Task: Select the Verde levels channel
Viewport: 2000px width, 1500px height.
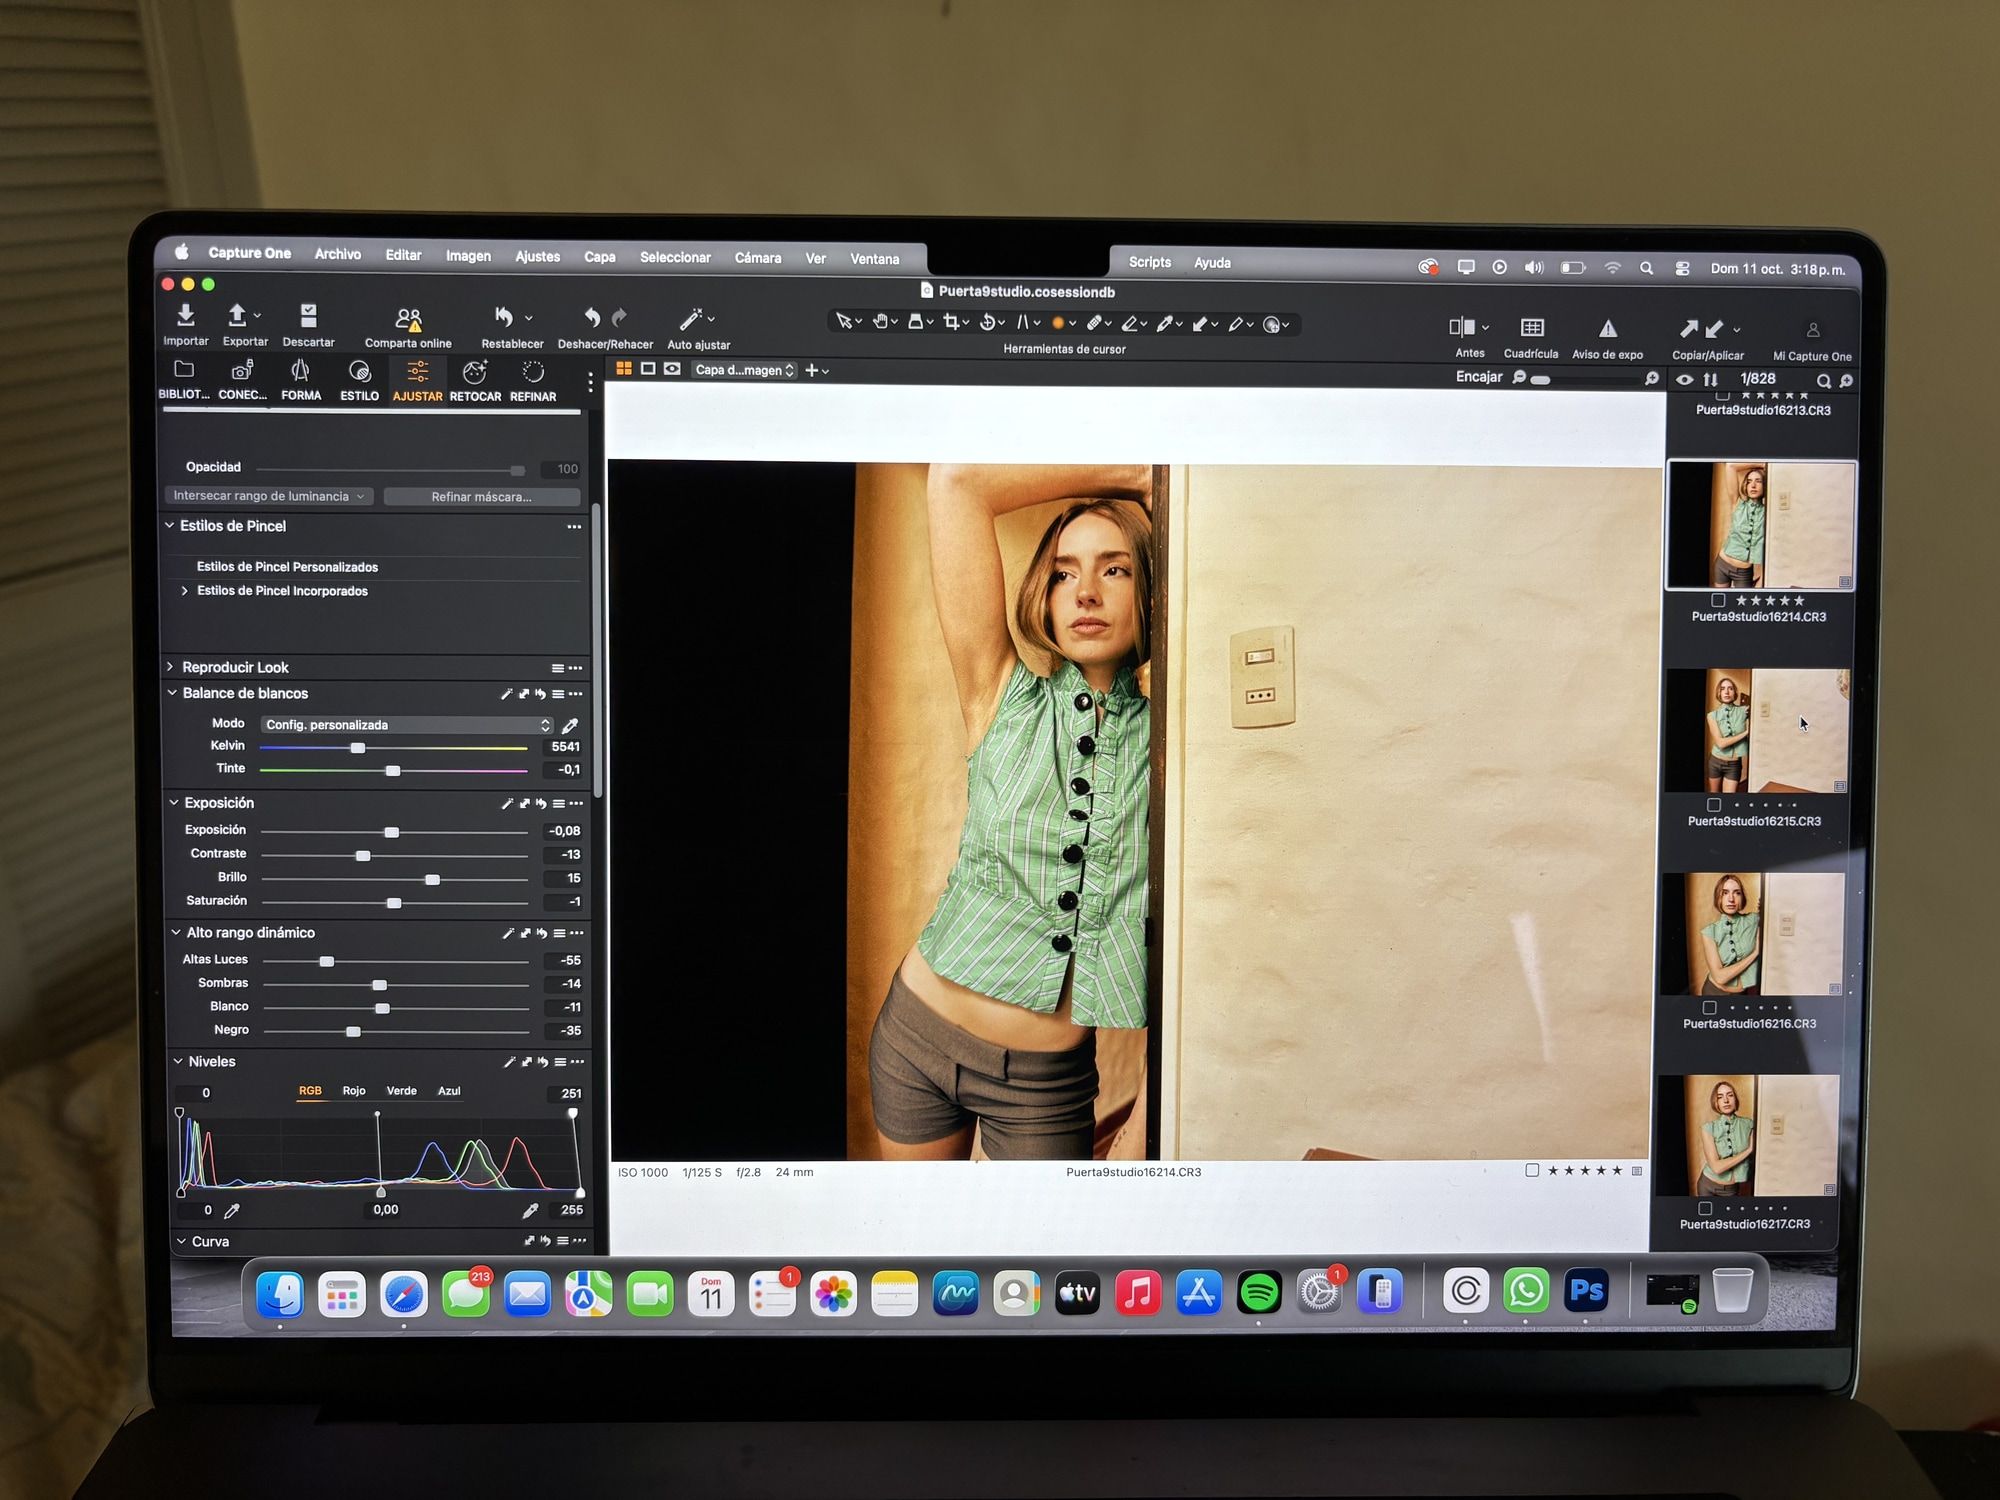Action: pyautogui.click(x=402, y=1091)
